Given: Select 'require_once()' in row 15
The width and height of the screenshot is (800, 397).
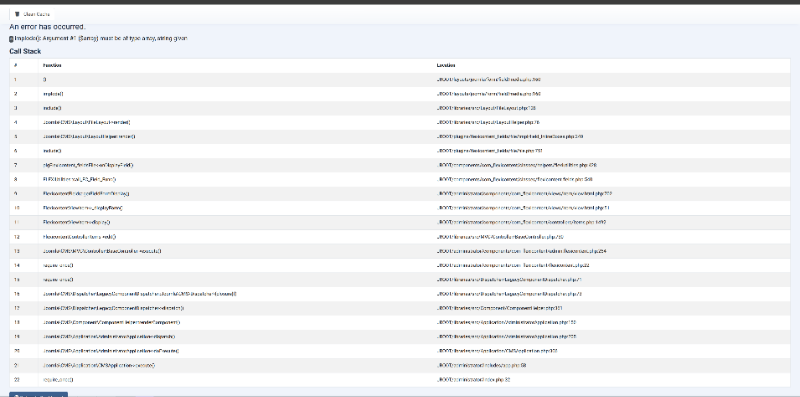Looking at the screenshot, I should click(x=58, y=280).
